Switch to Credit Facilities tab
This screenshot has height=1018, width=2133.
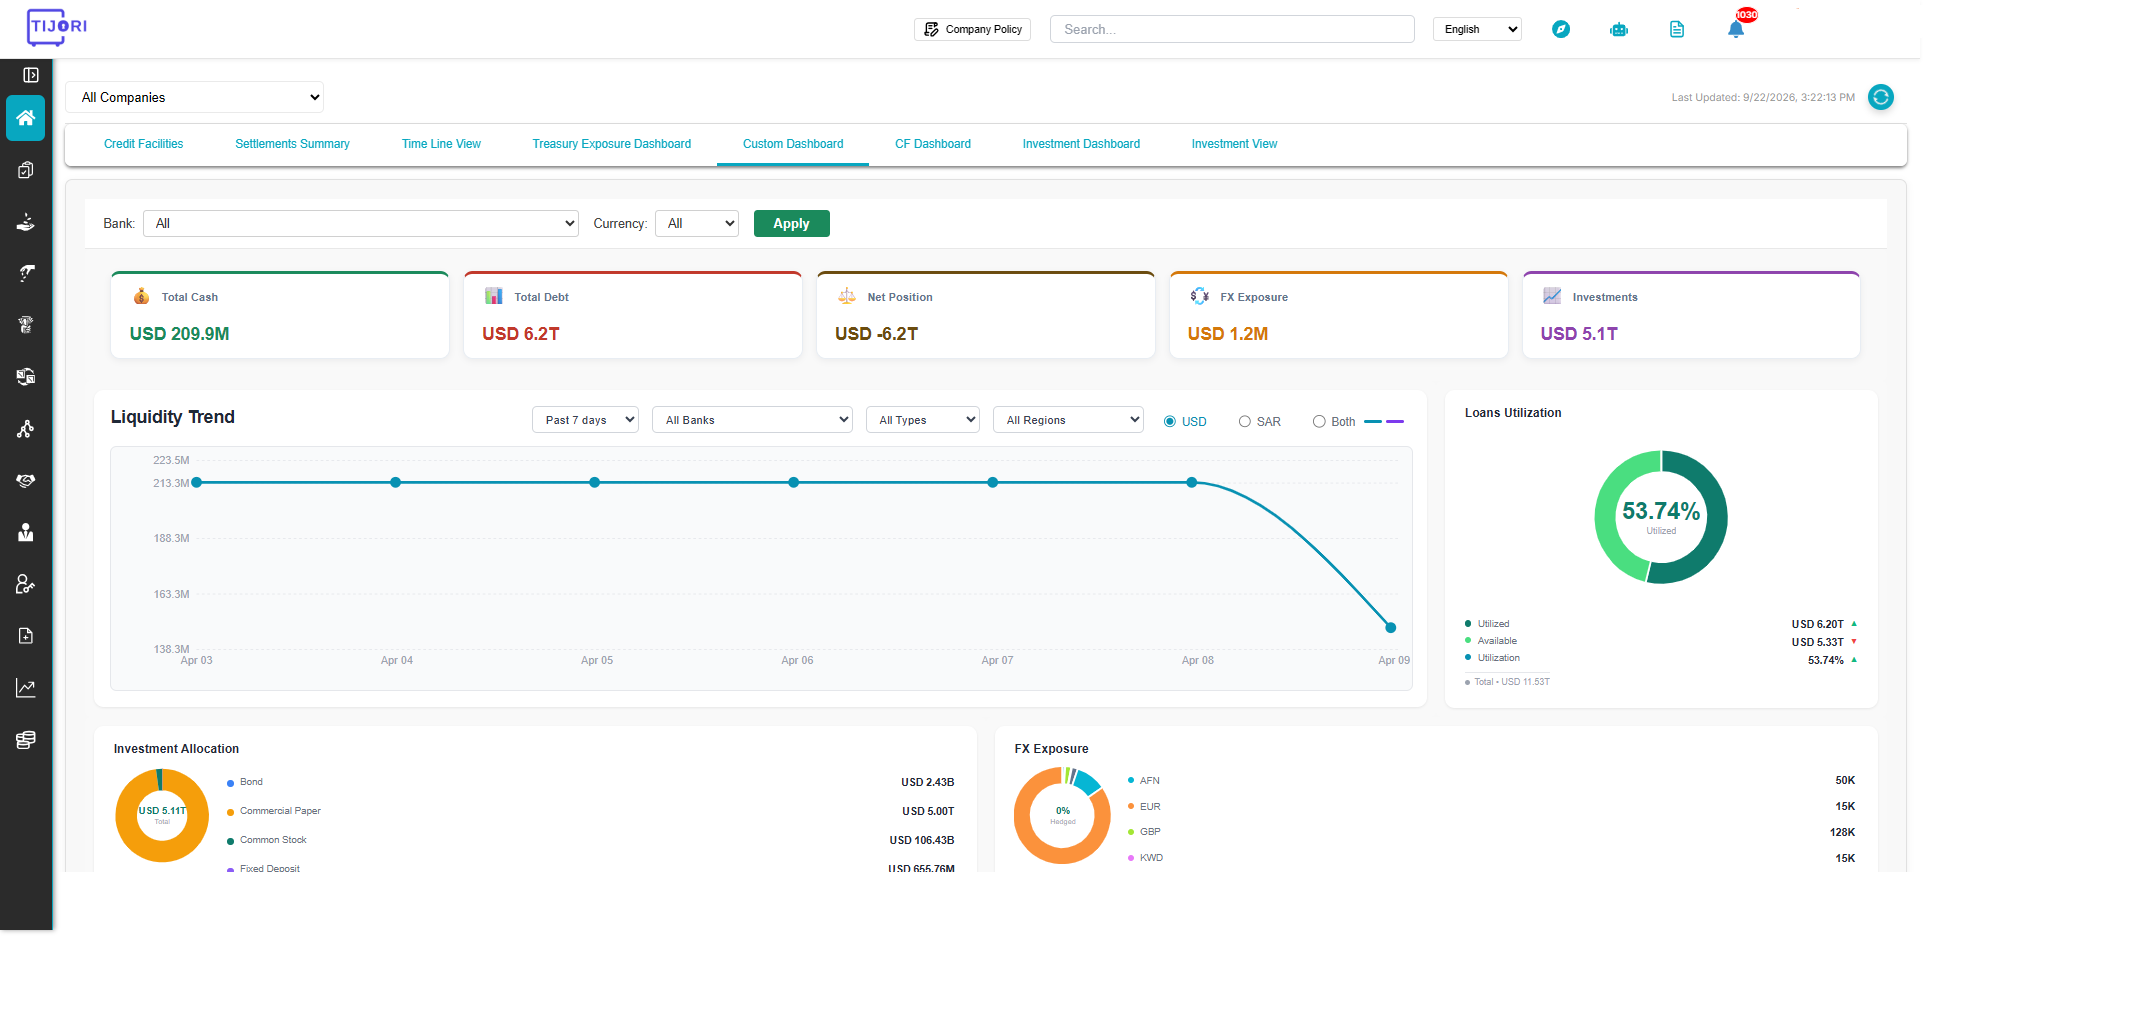(x=144, y=144)
